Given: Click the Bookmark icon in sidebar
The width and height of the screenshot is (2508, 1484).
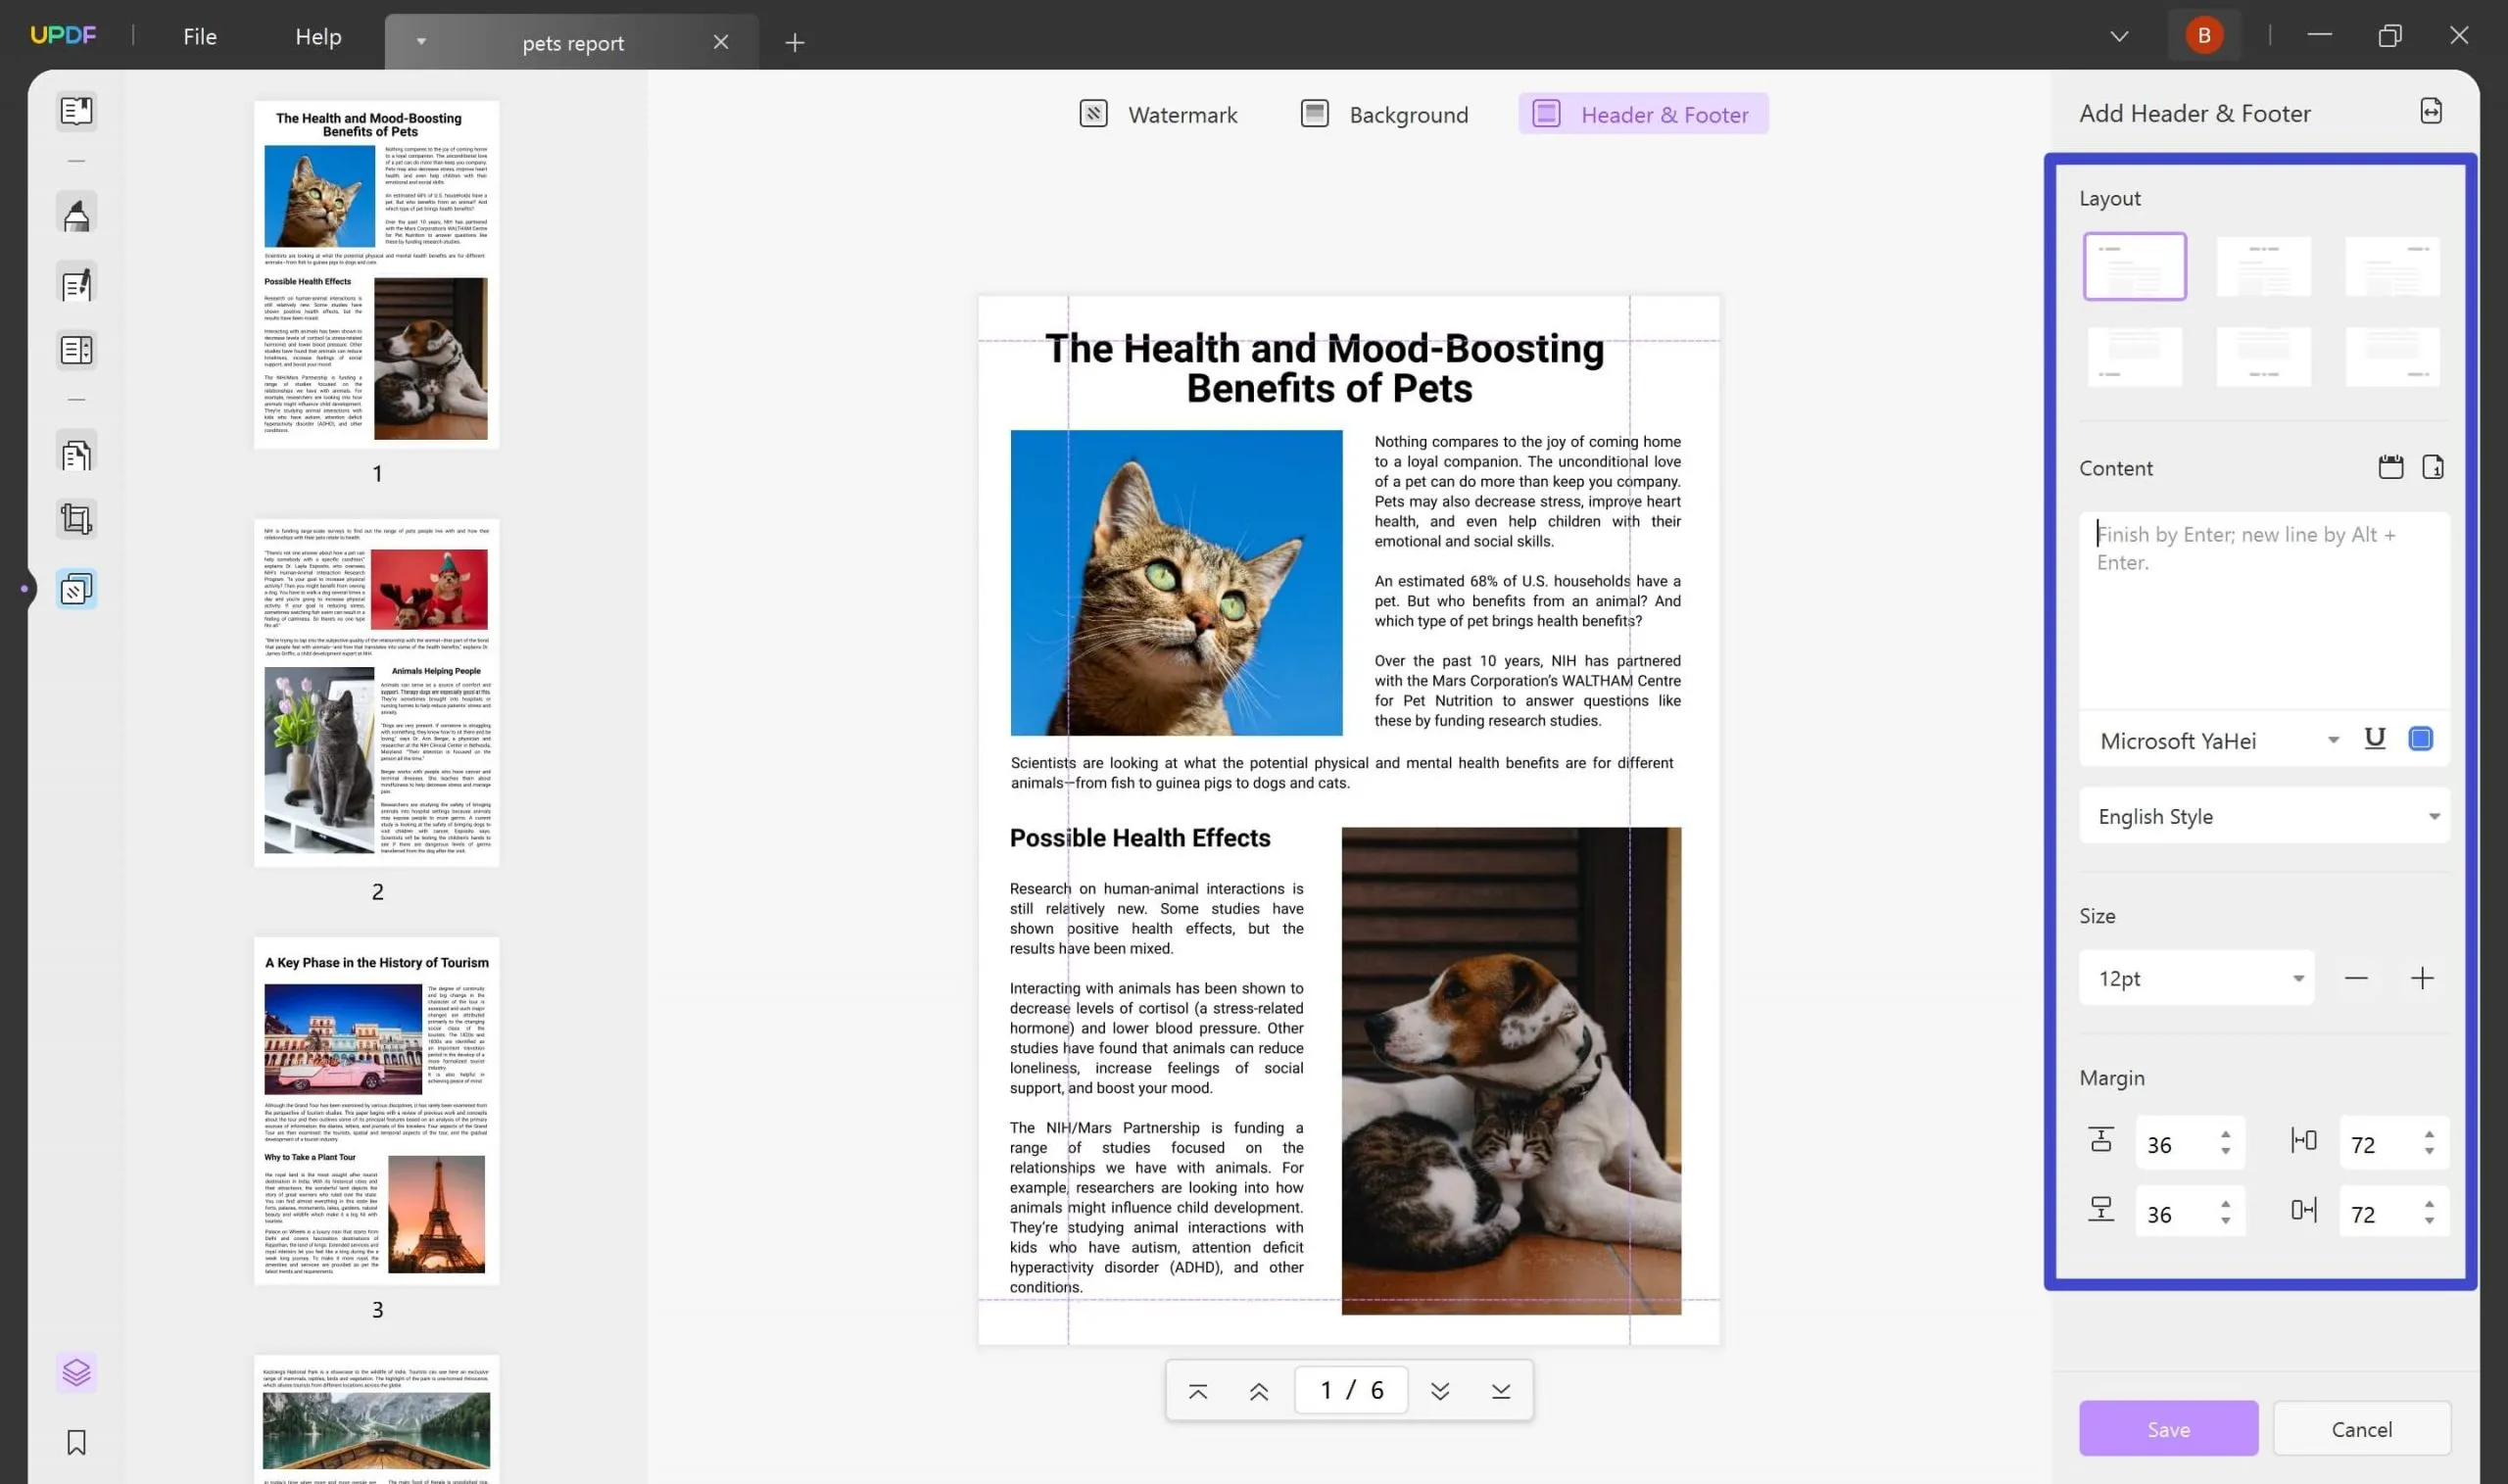Looking at the screenshot, I should [x=76, y=1444].
